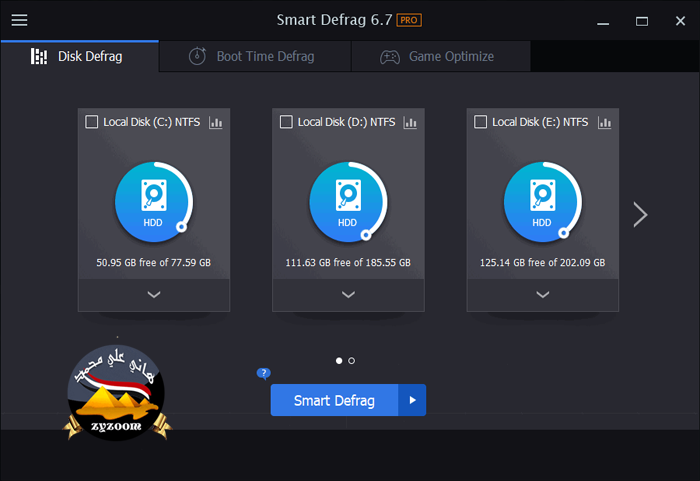Close the Smart Defrag window
This screenshot has height=481, width=700.
(680, 21)
